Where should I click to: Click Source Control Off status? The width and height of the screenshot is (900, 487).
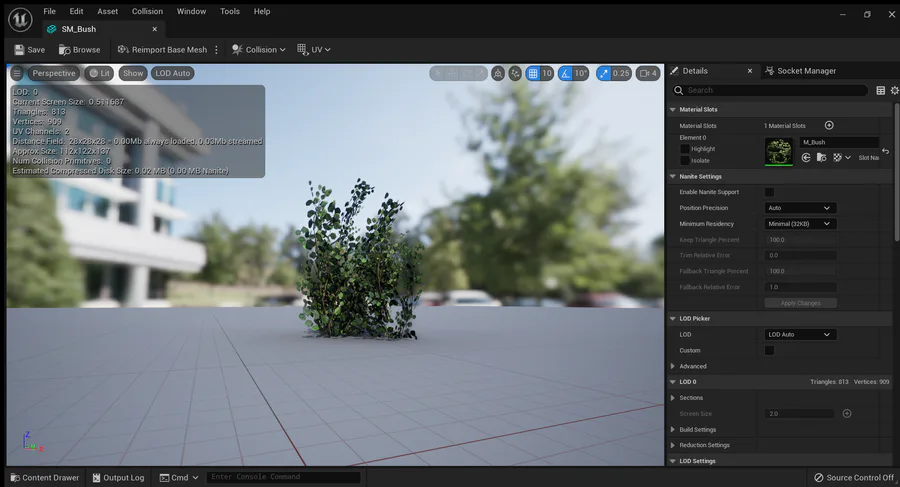(854, 478)
